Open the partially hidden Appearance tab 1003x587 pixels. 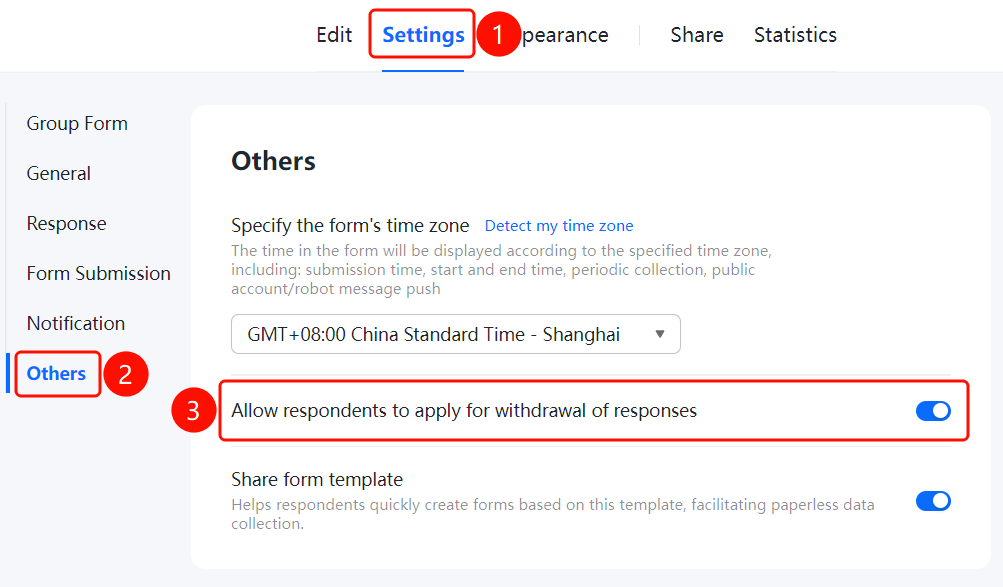point(565,35)
